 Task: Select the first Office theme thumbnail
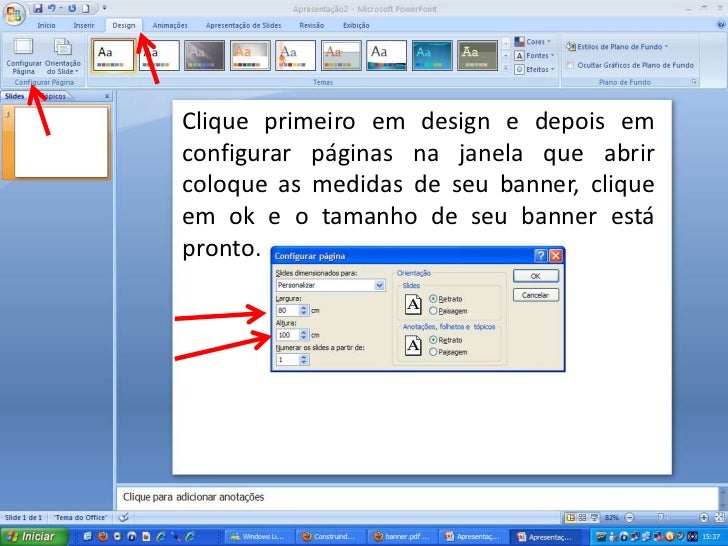(x=113, y=55)
